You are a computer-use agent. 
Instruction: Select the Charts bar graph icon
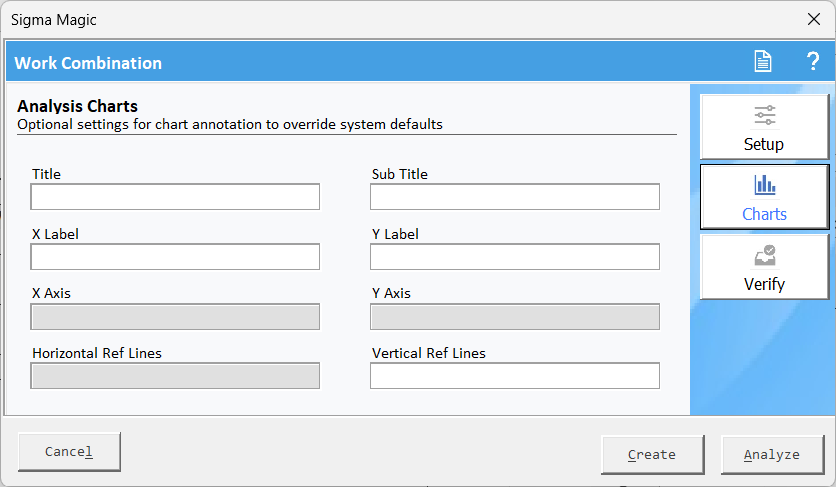765,185
